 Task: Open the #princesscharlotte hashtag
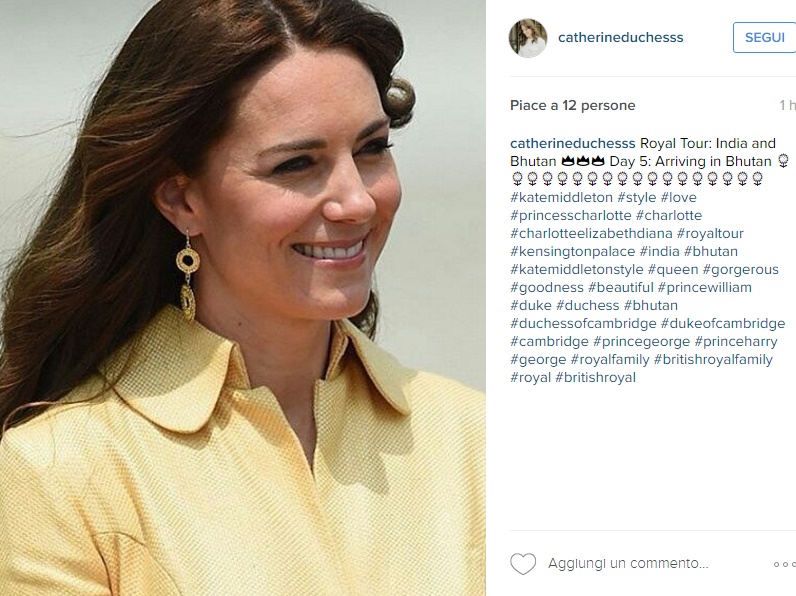pos(571,215)
